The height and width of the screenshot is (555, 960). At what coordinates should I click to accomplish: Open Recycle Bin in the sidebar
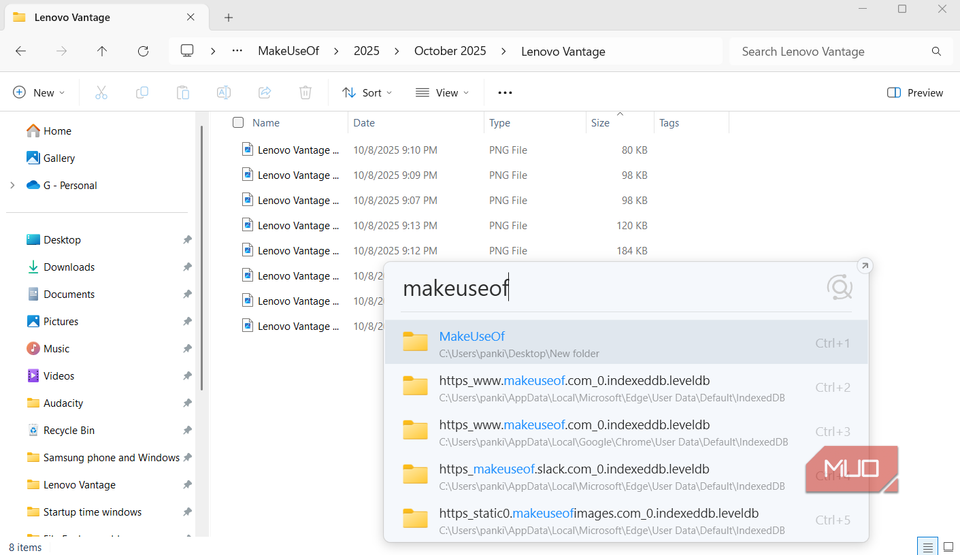point(60,430)
